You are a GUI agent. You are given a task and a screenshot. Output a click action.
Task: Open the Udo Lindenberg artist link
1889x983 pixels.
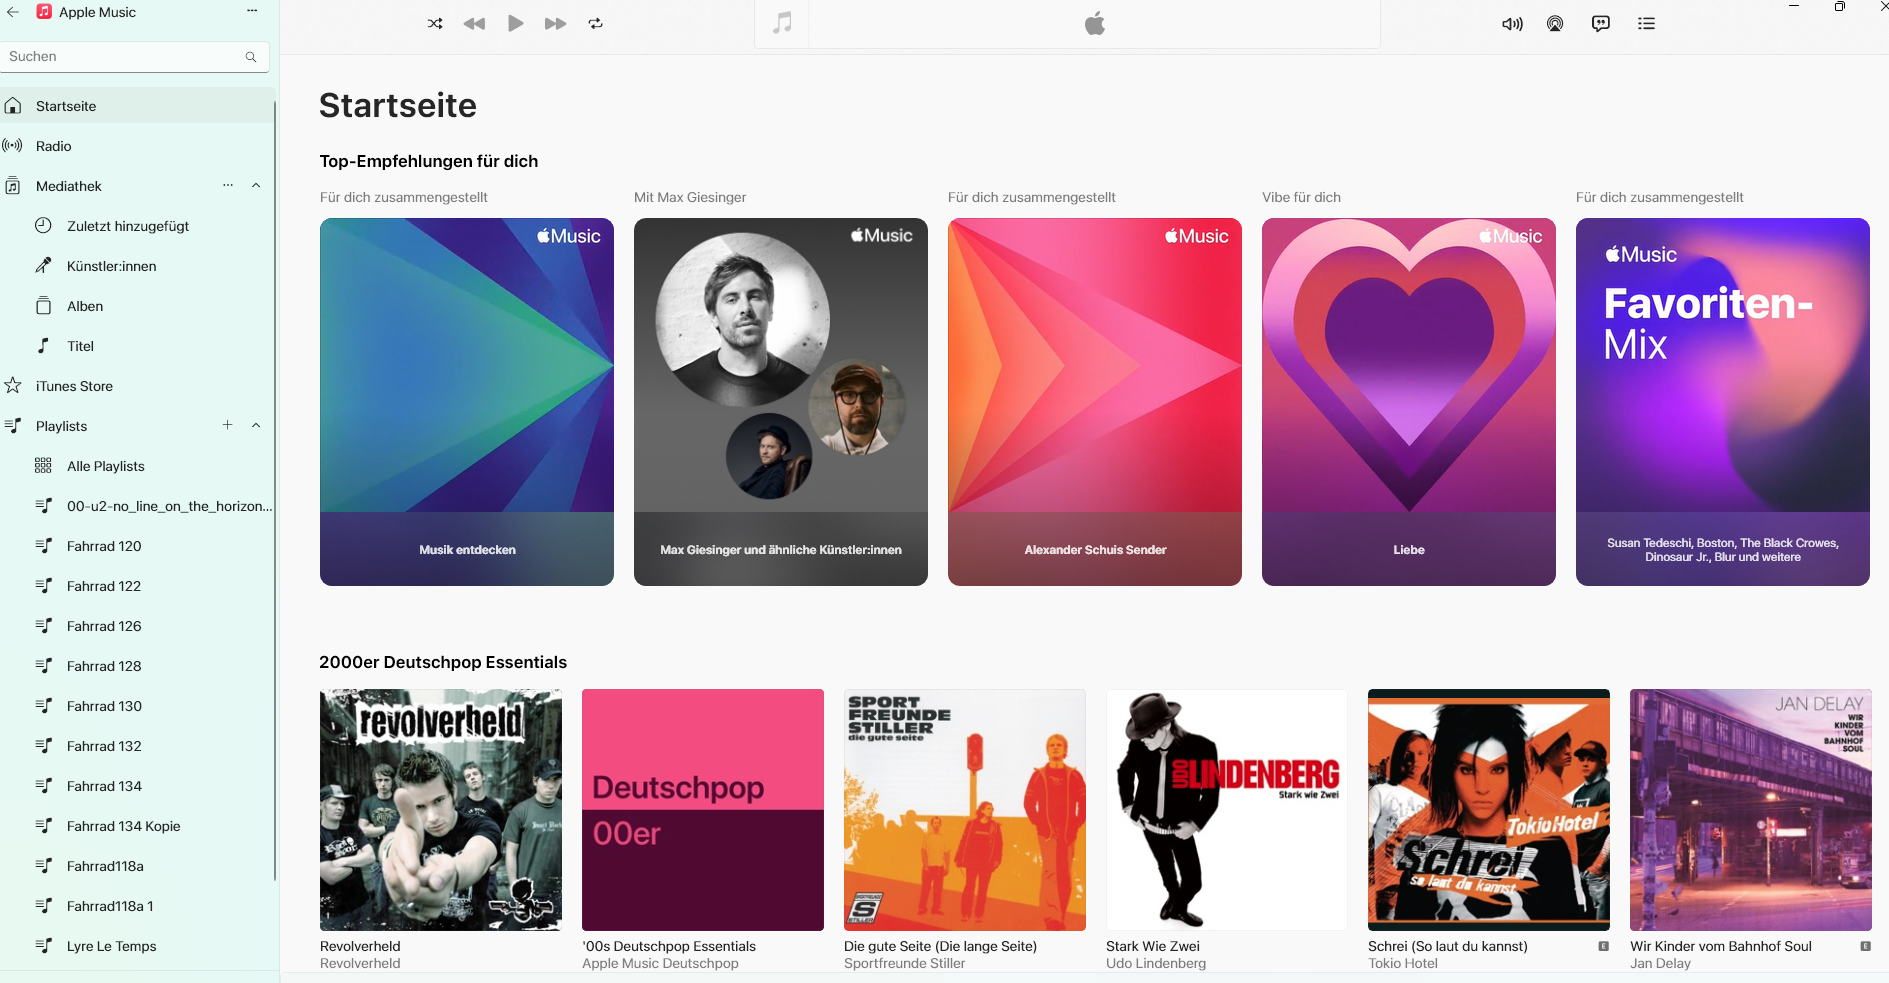(x=1156, y=963)
